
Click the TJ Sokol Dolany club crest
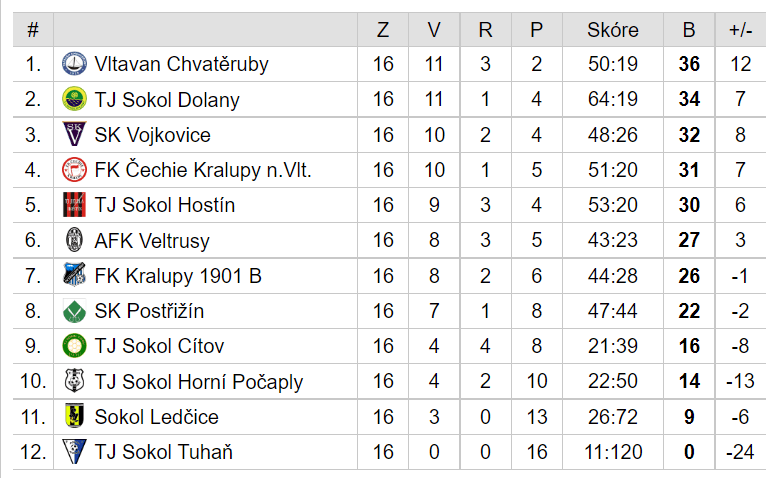[x=74, y=99]
